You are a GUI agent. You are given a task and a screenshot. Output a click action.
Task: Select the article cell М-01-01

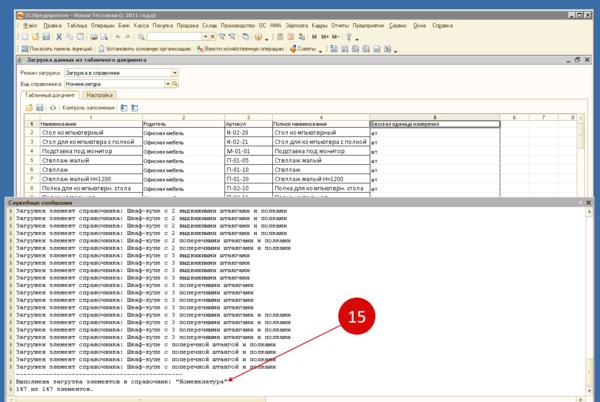click(249, 151)
